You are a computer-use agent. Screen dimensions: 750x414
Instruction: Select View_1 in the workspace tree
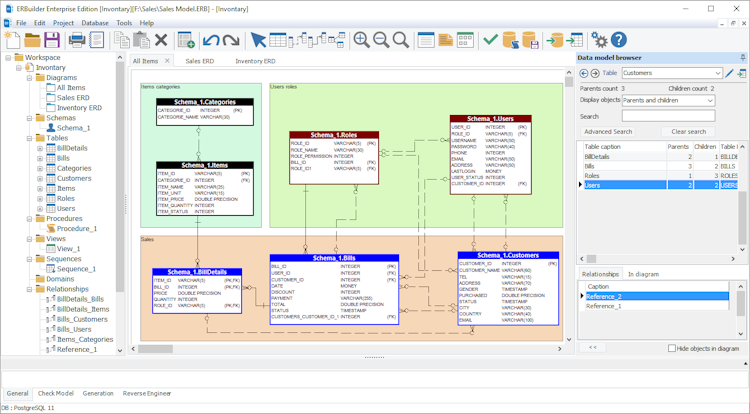68,249
